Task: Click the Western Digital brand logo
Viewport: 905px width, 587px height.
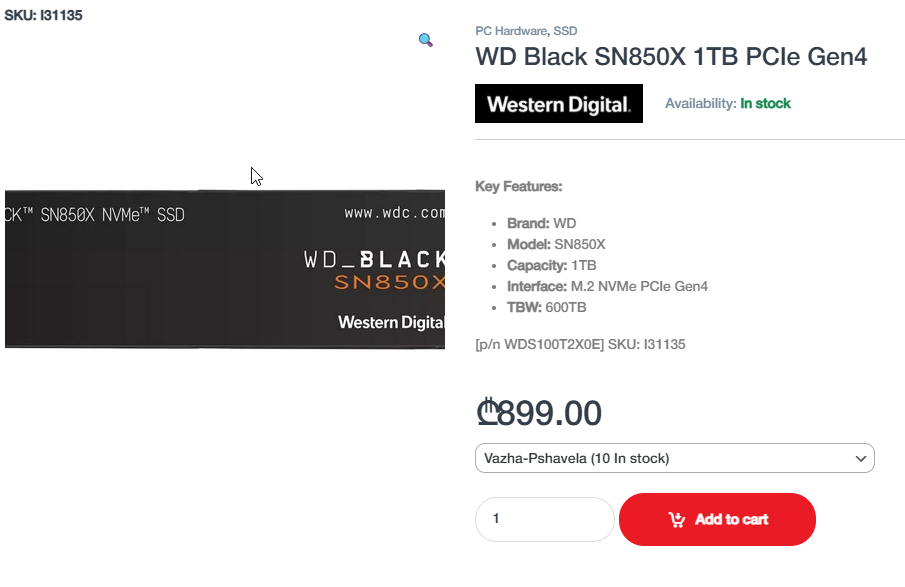Action: tap(559, 104)
